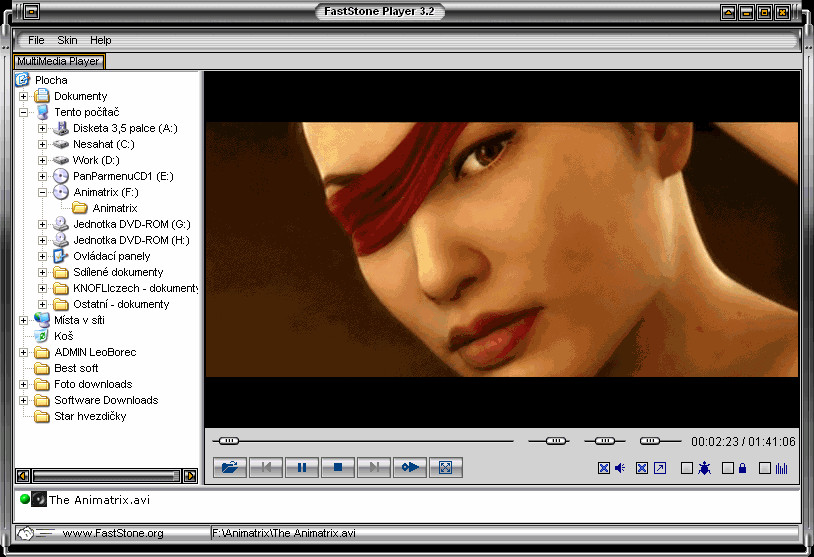
Task: Click the middle small slider handle
Action: pyautogui.click(x=604, y=441)
